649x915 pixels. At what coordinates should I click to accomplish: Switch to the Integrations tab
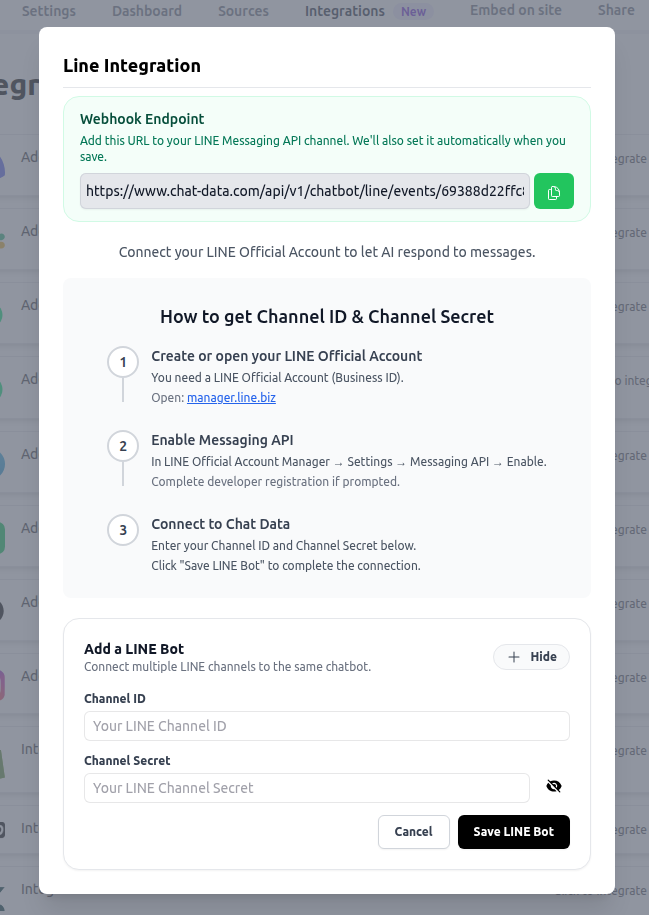pos(344,11)
